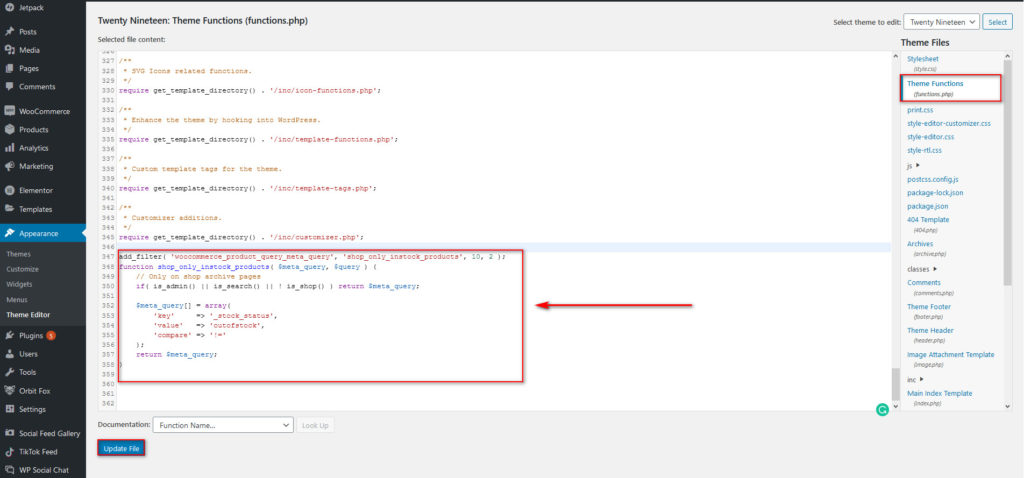Click the Tools wrench icon
Image resolution: width=1024 pixels, height=478 pixels.
(9, 372)
